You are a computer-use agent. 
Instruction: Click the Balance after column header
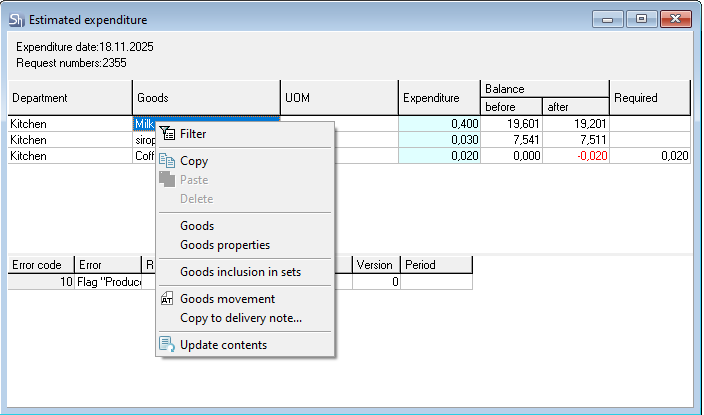point(575,107)
